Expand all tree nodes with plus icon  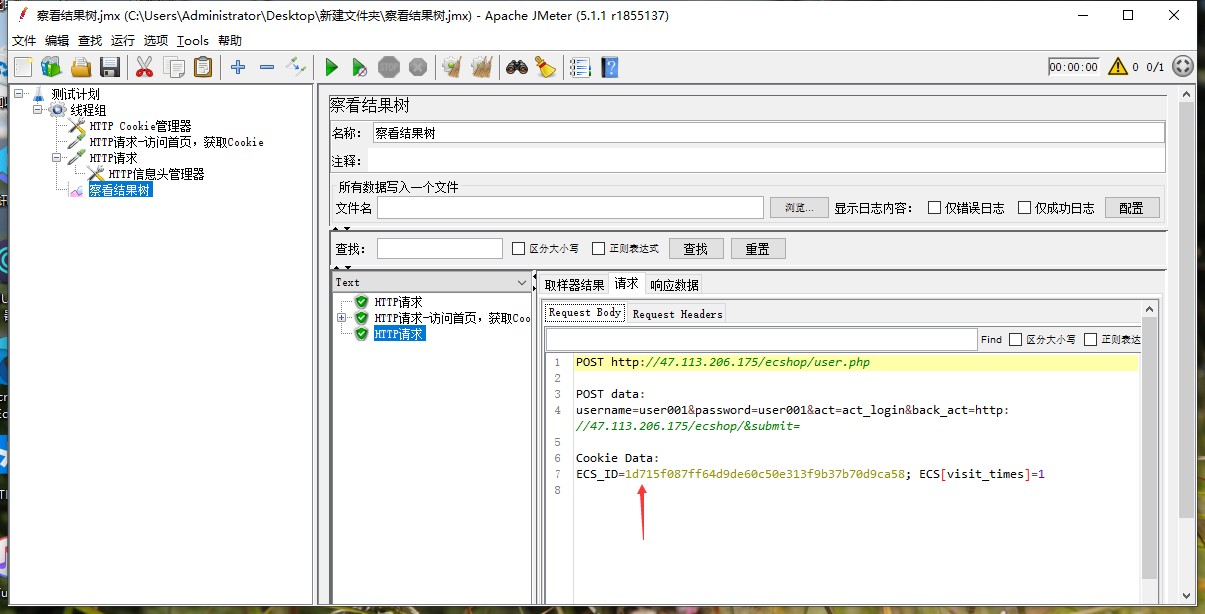(237, 67)
